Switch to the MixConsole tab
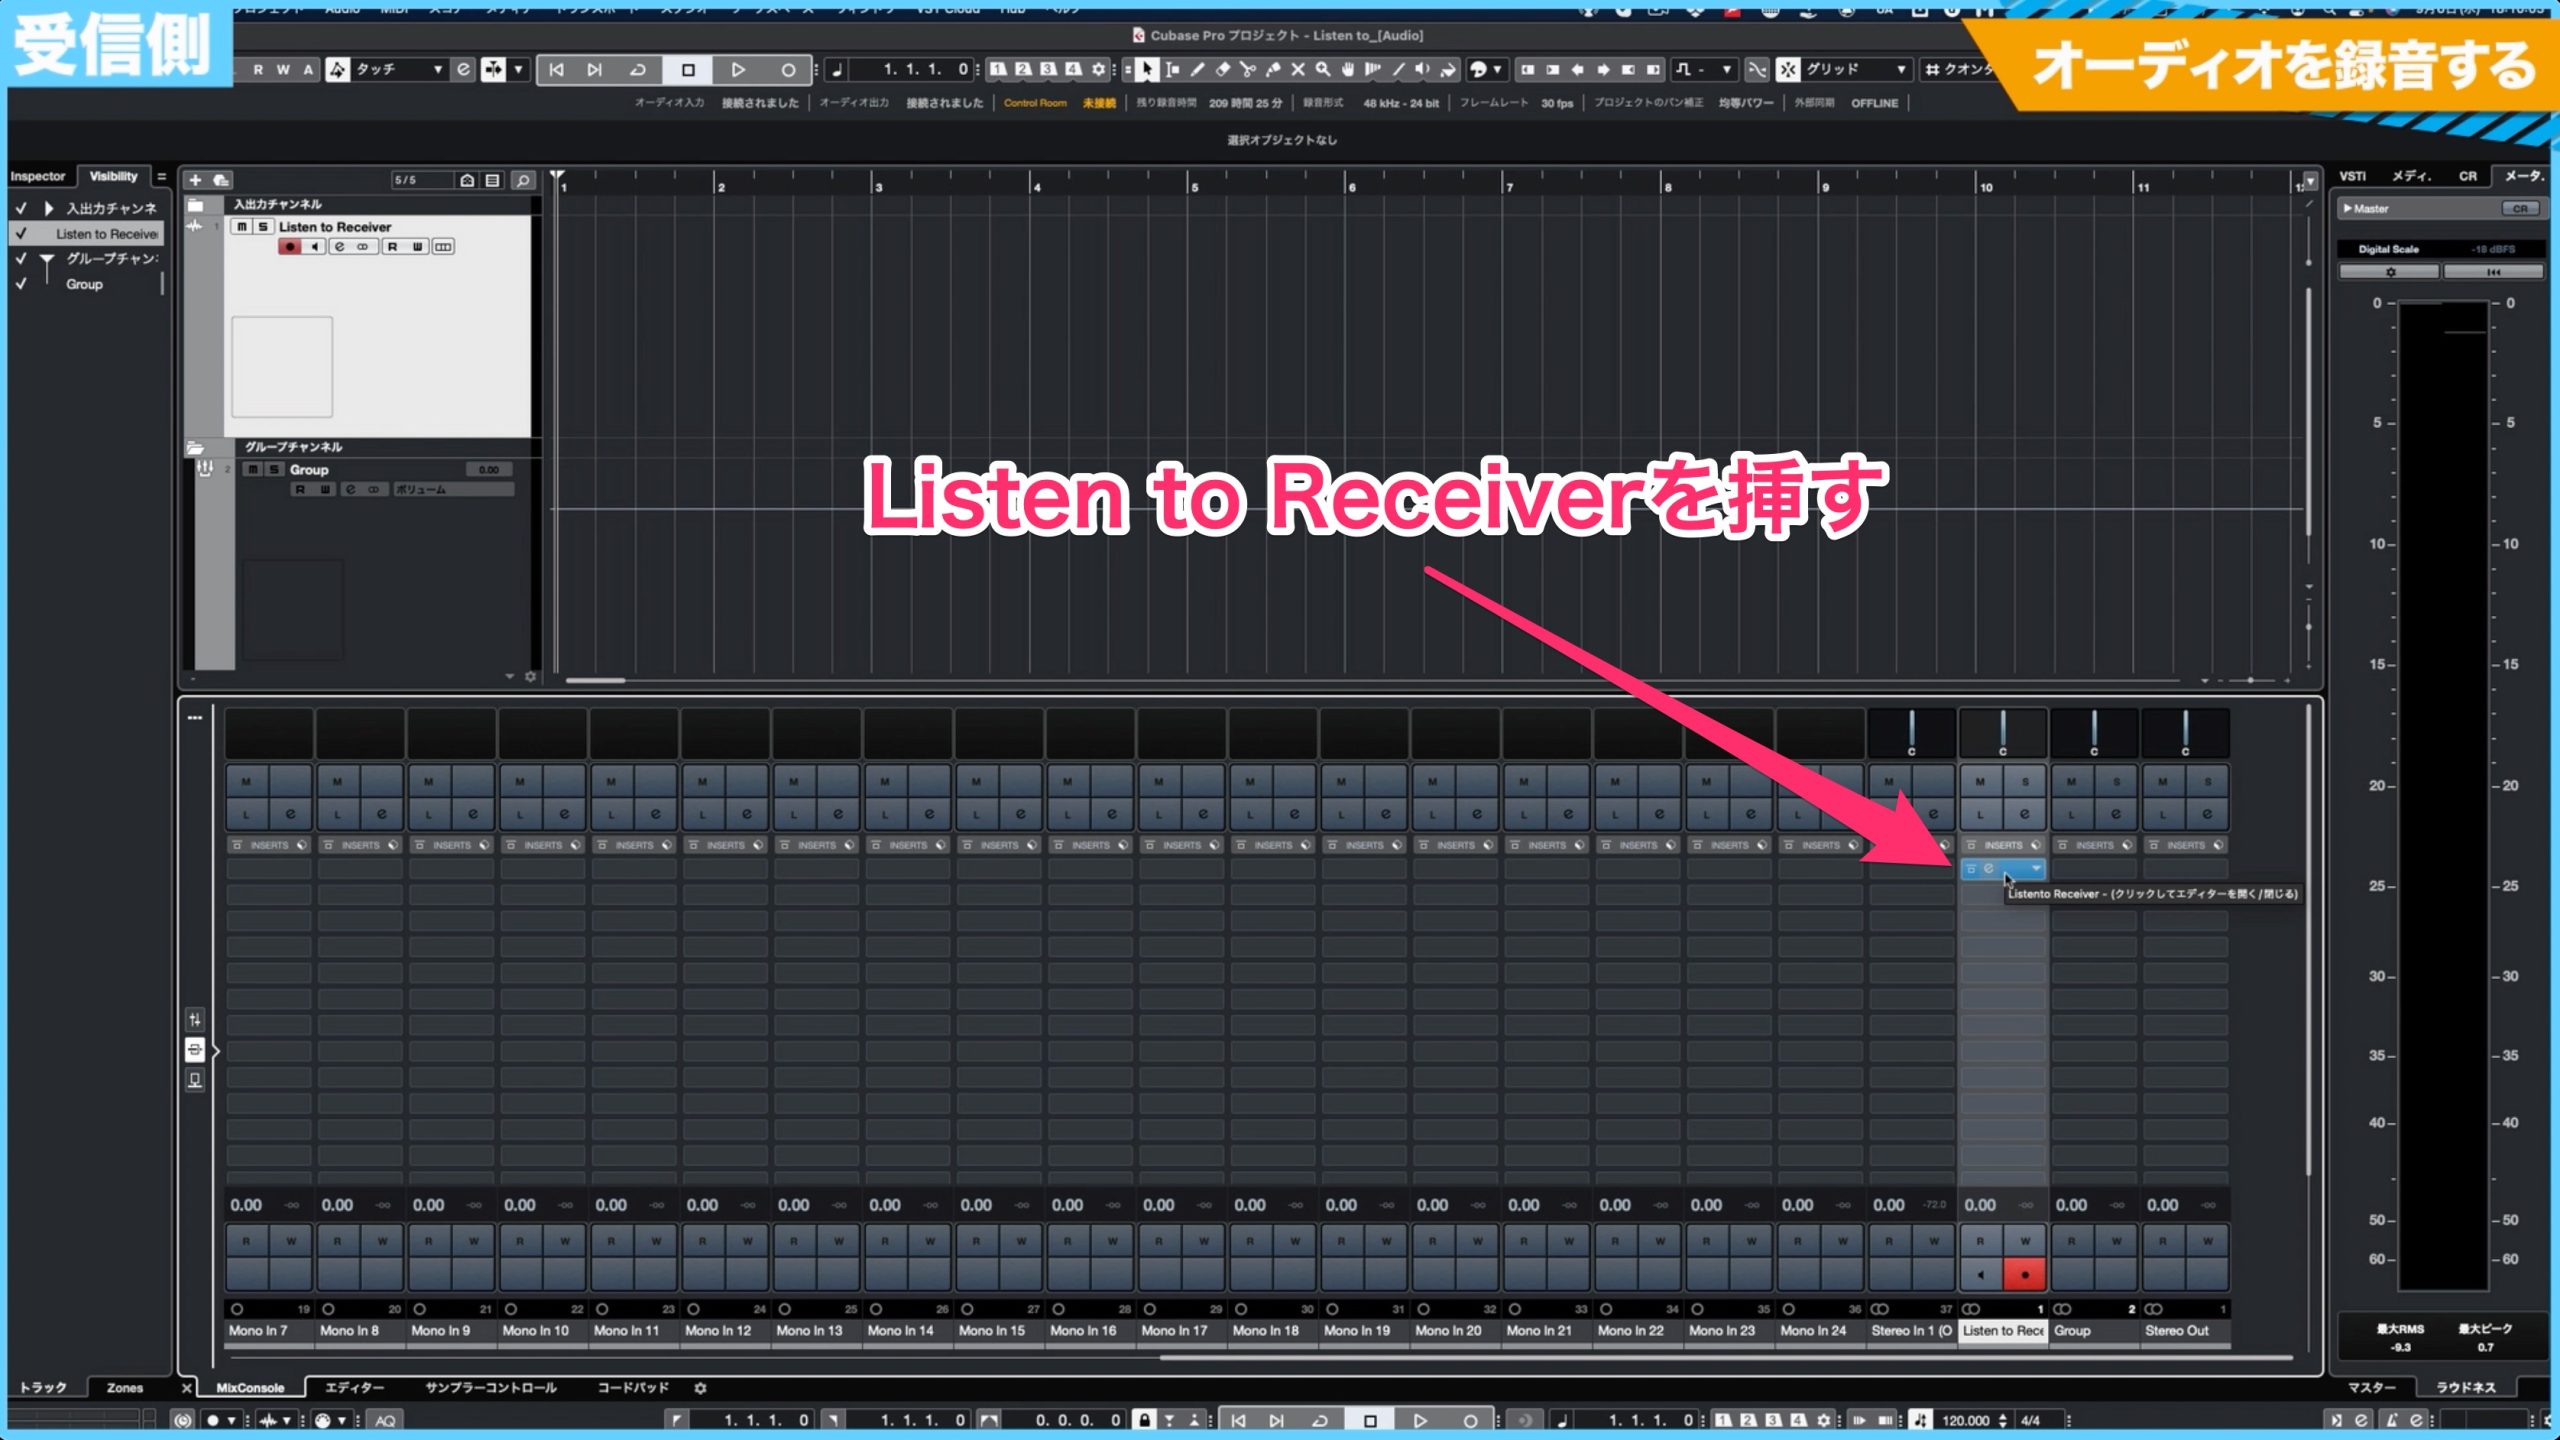The height and width of the screenshot is (1440, 2560). coord(250,1388)
